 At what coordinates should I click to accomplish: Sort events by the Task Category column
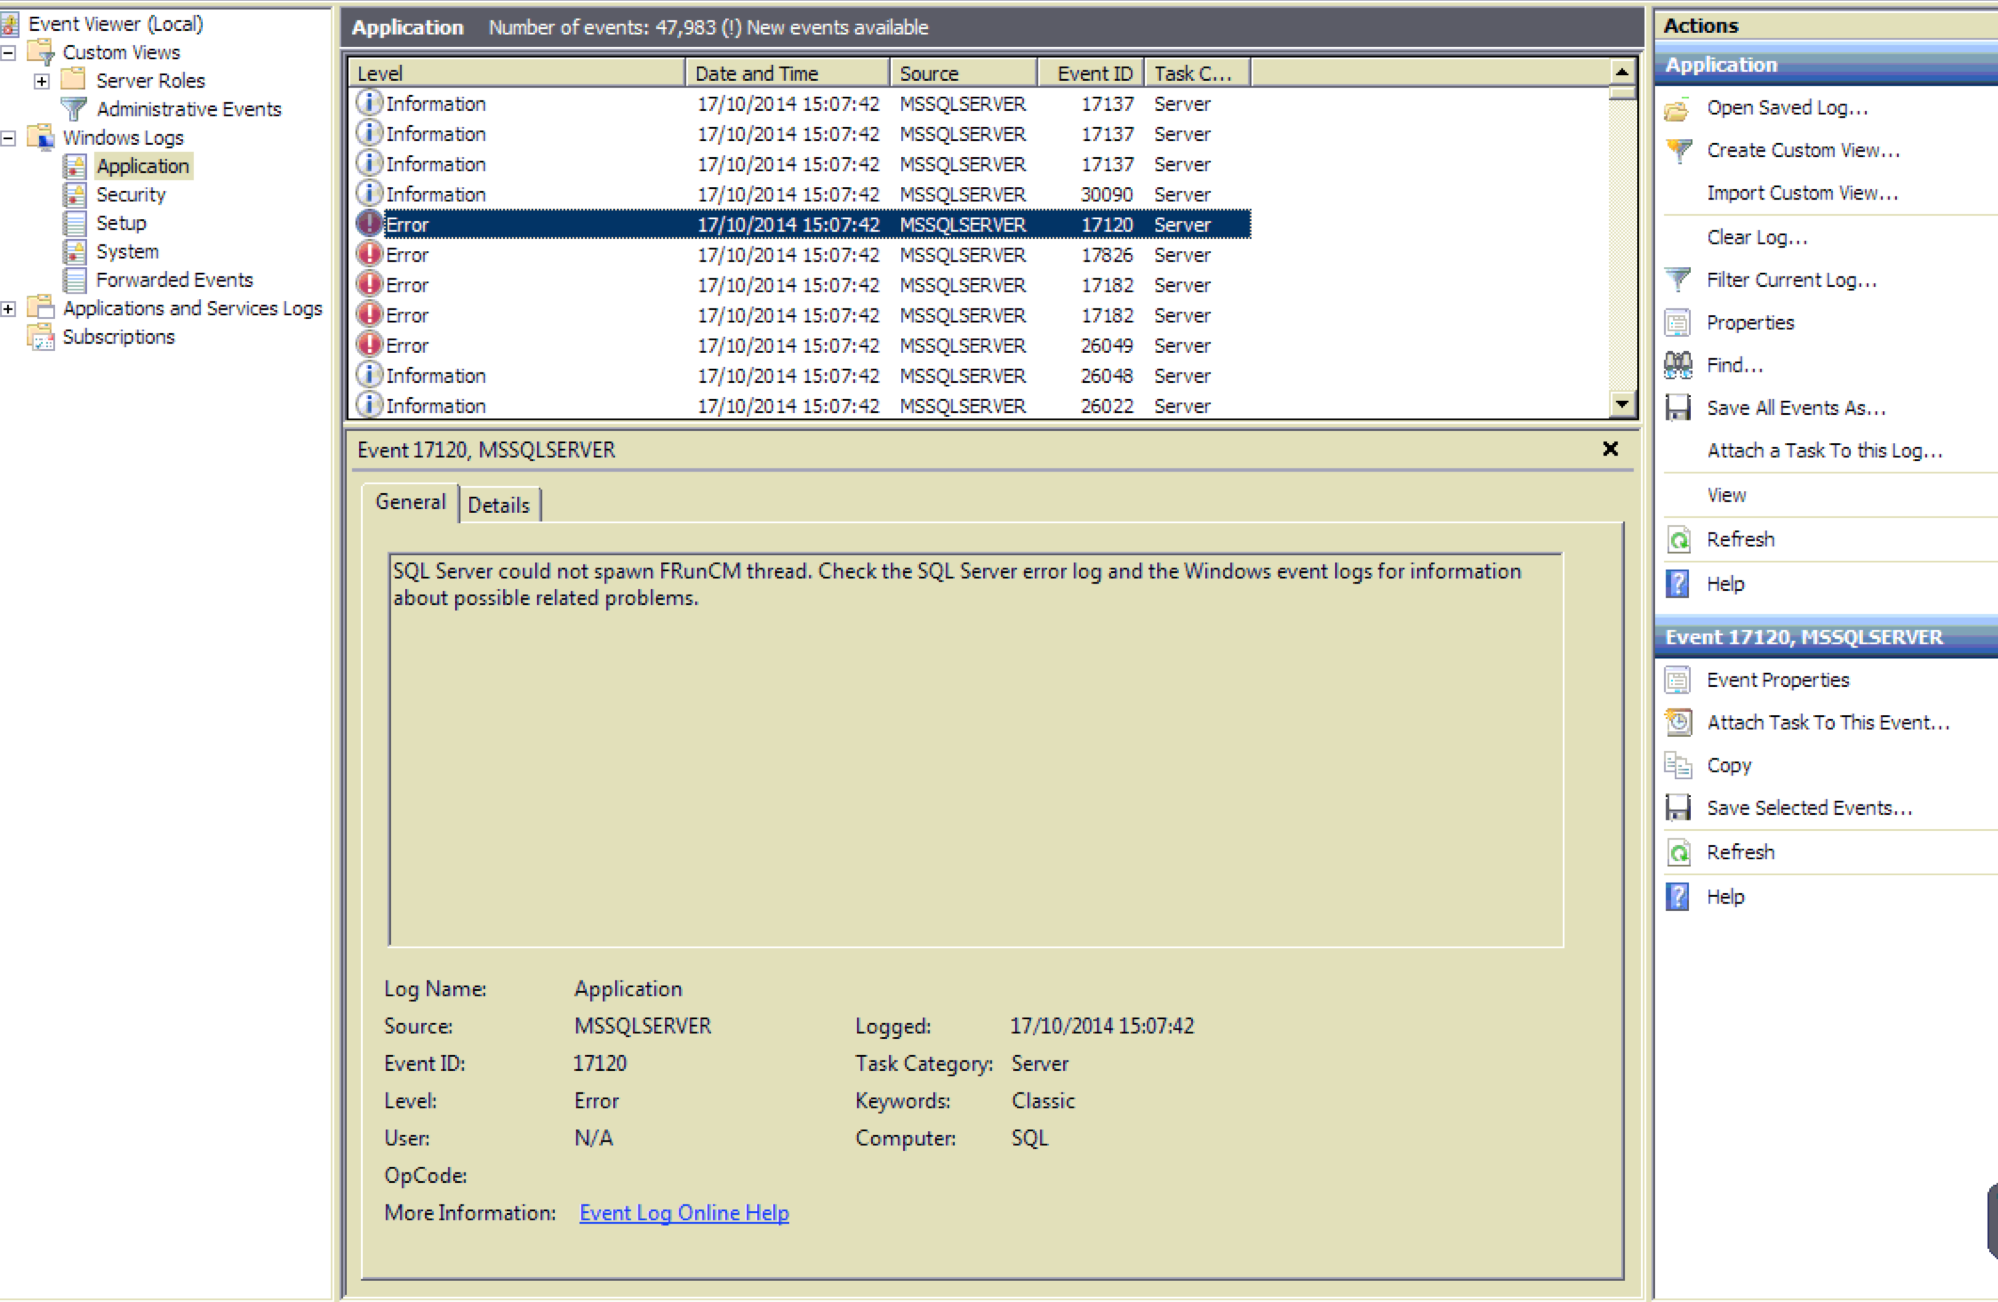point(1197,73)
